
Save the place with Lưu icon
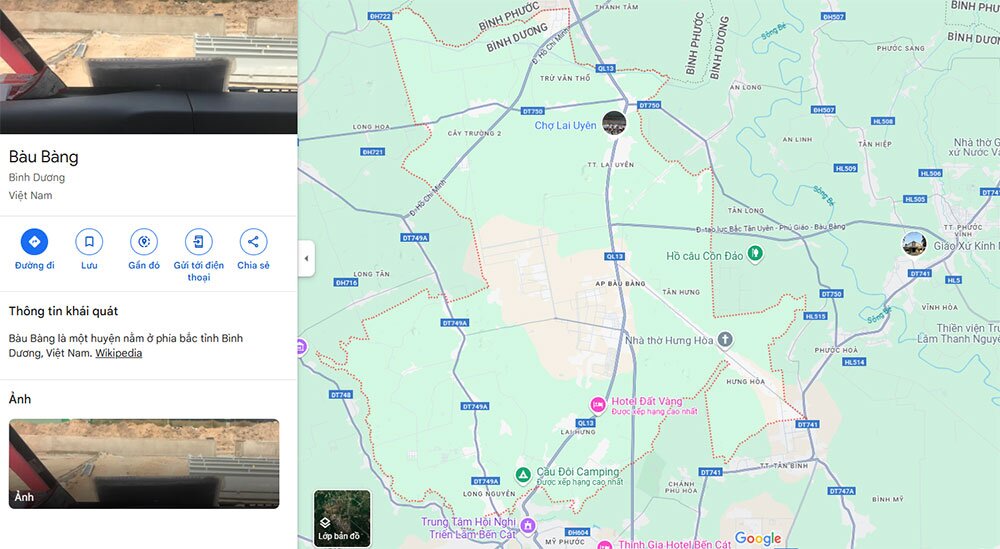pyautogui.click(x=89, y=242)
